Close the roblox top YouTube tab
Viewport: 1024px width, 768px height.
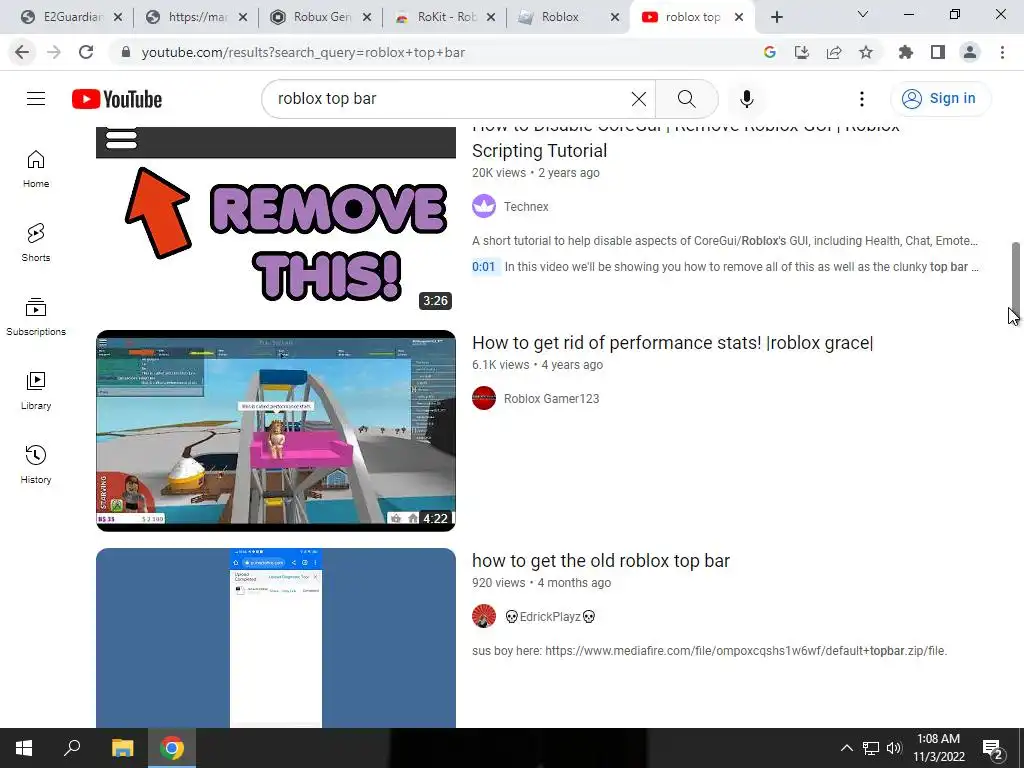[x=739, y=18]
